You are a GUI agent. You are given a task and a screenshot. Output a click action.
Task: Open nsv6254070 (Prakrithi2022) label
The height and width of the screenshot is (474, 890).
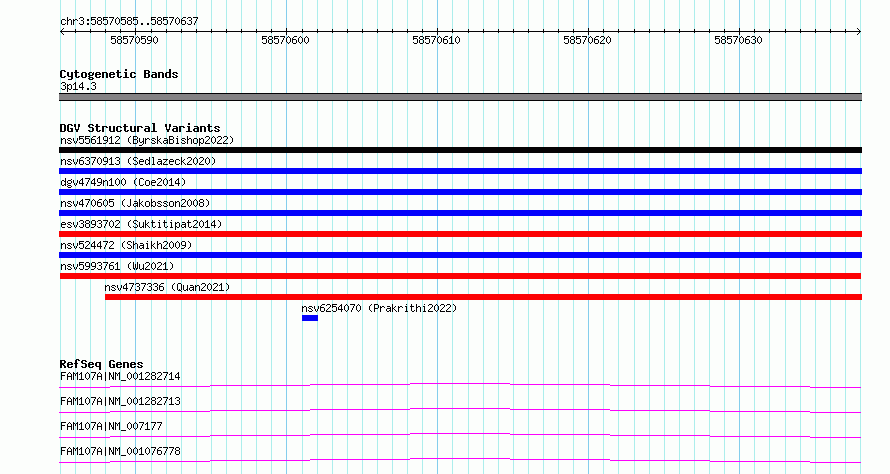379,308
